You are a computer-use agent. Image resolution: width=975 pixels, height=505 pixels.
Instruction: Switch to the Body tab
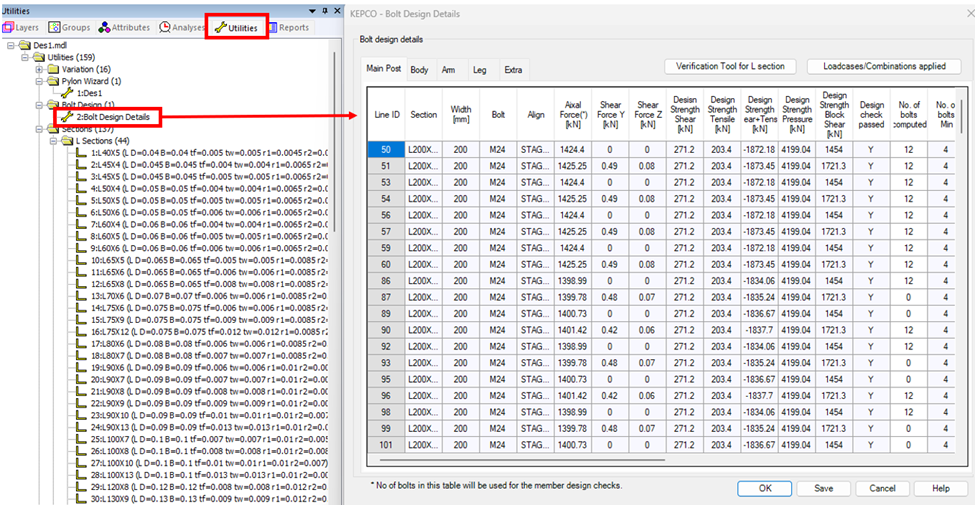pos(419,70)
